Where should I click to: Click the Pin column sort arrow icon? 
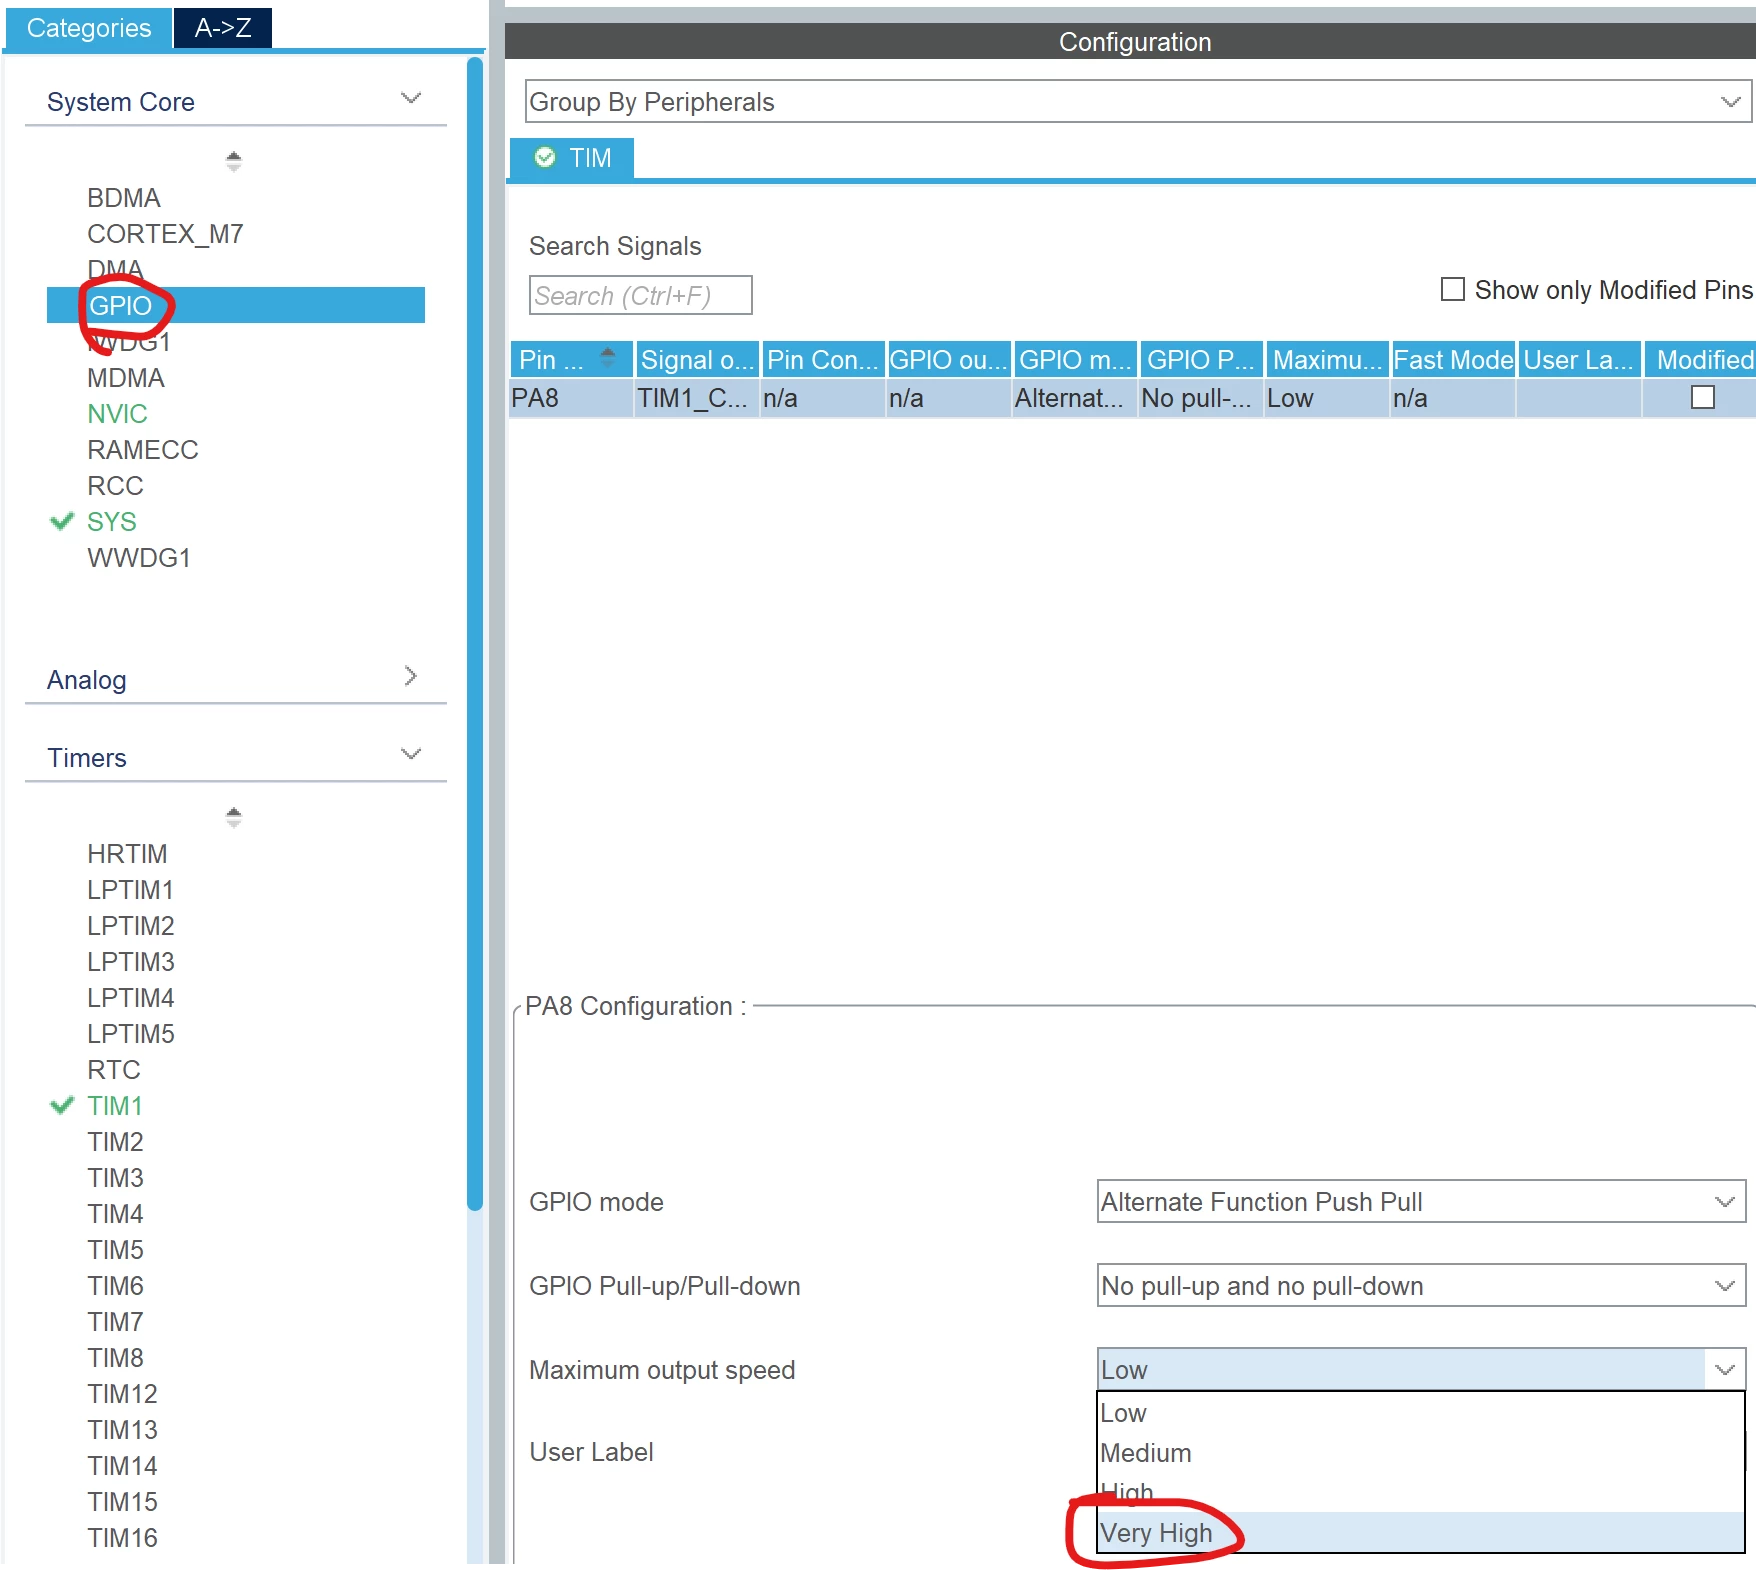click(x=607, y=356)
